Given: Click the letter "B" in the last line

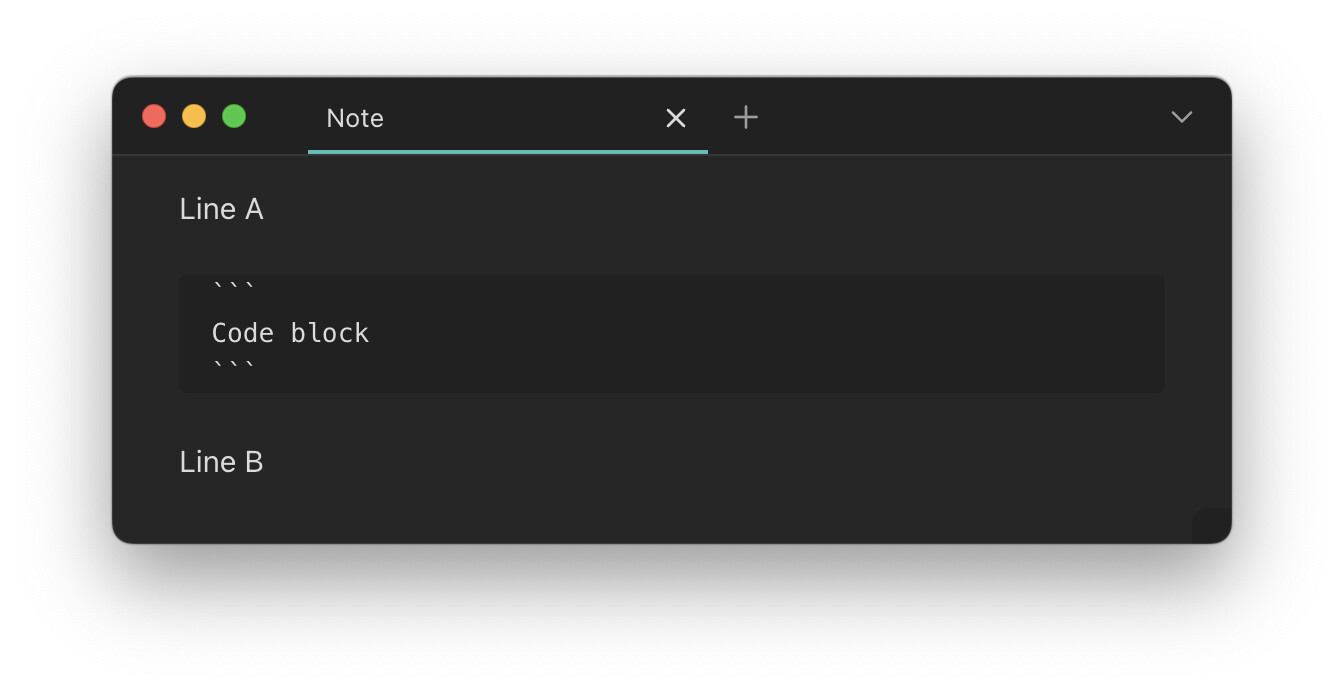Looking at the screenshot, I should 254,462.
